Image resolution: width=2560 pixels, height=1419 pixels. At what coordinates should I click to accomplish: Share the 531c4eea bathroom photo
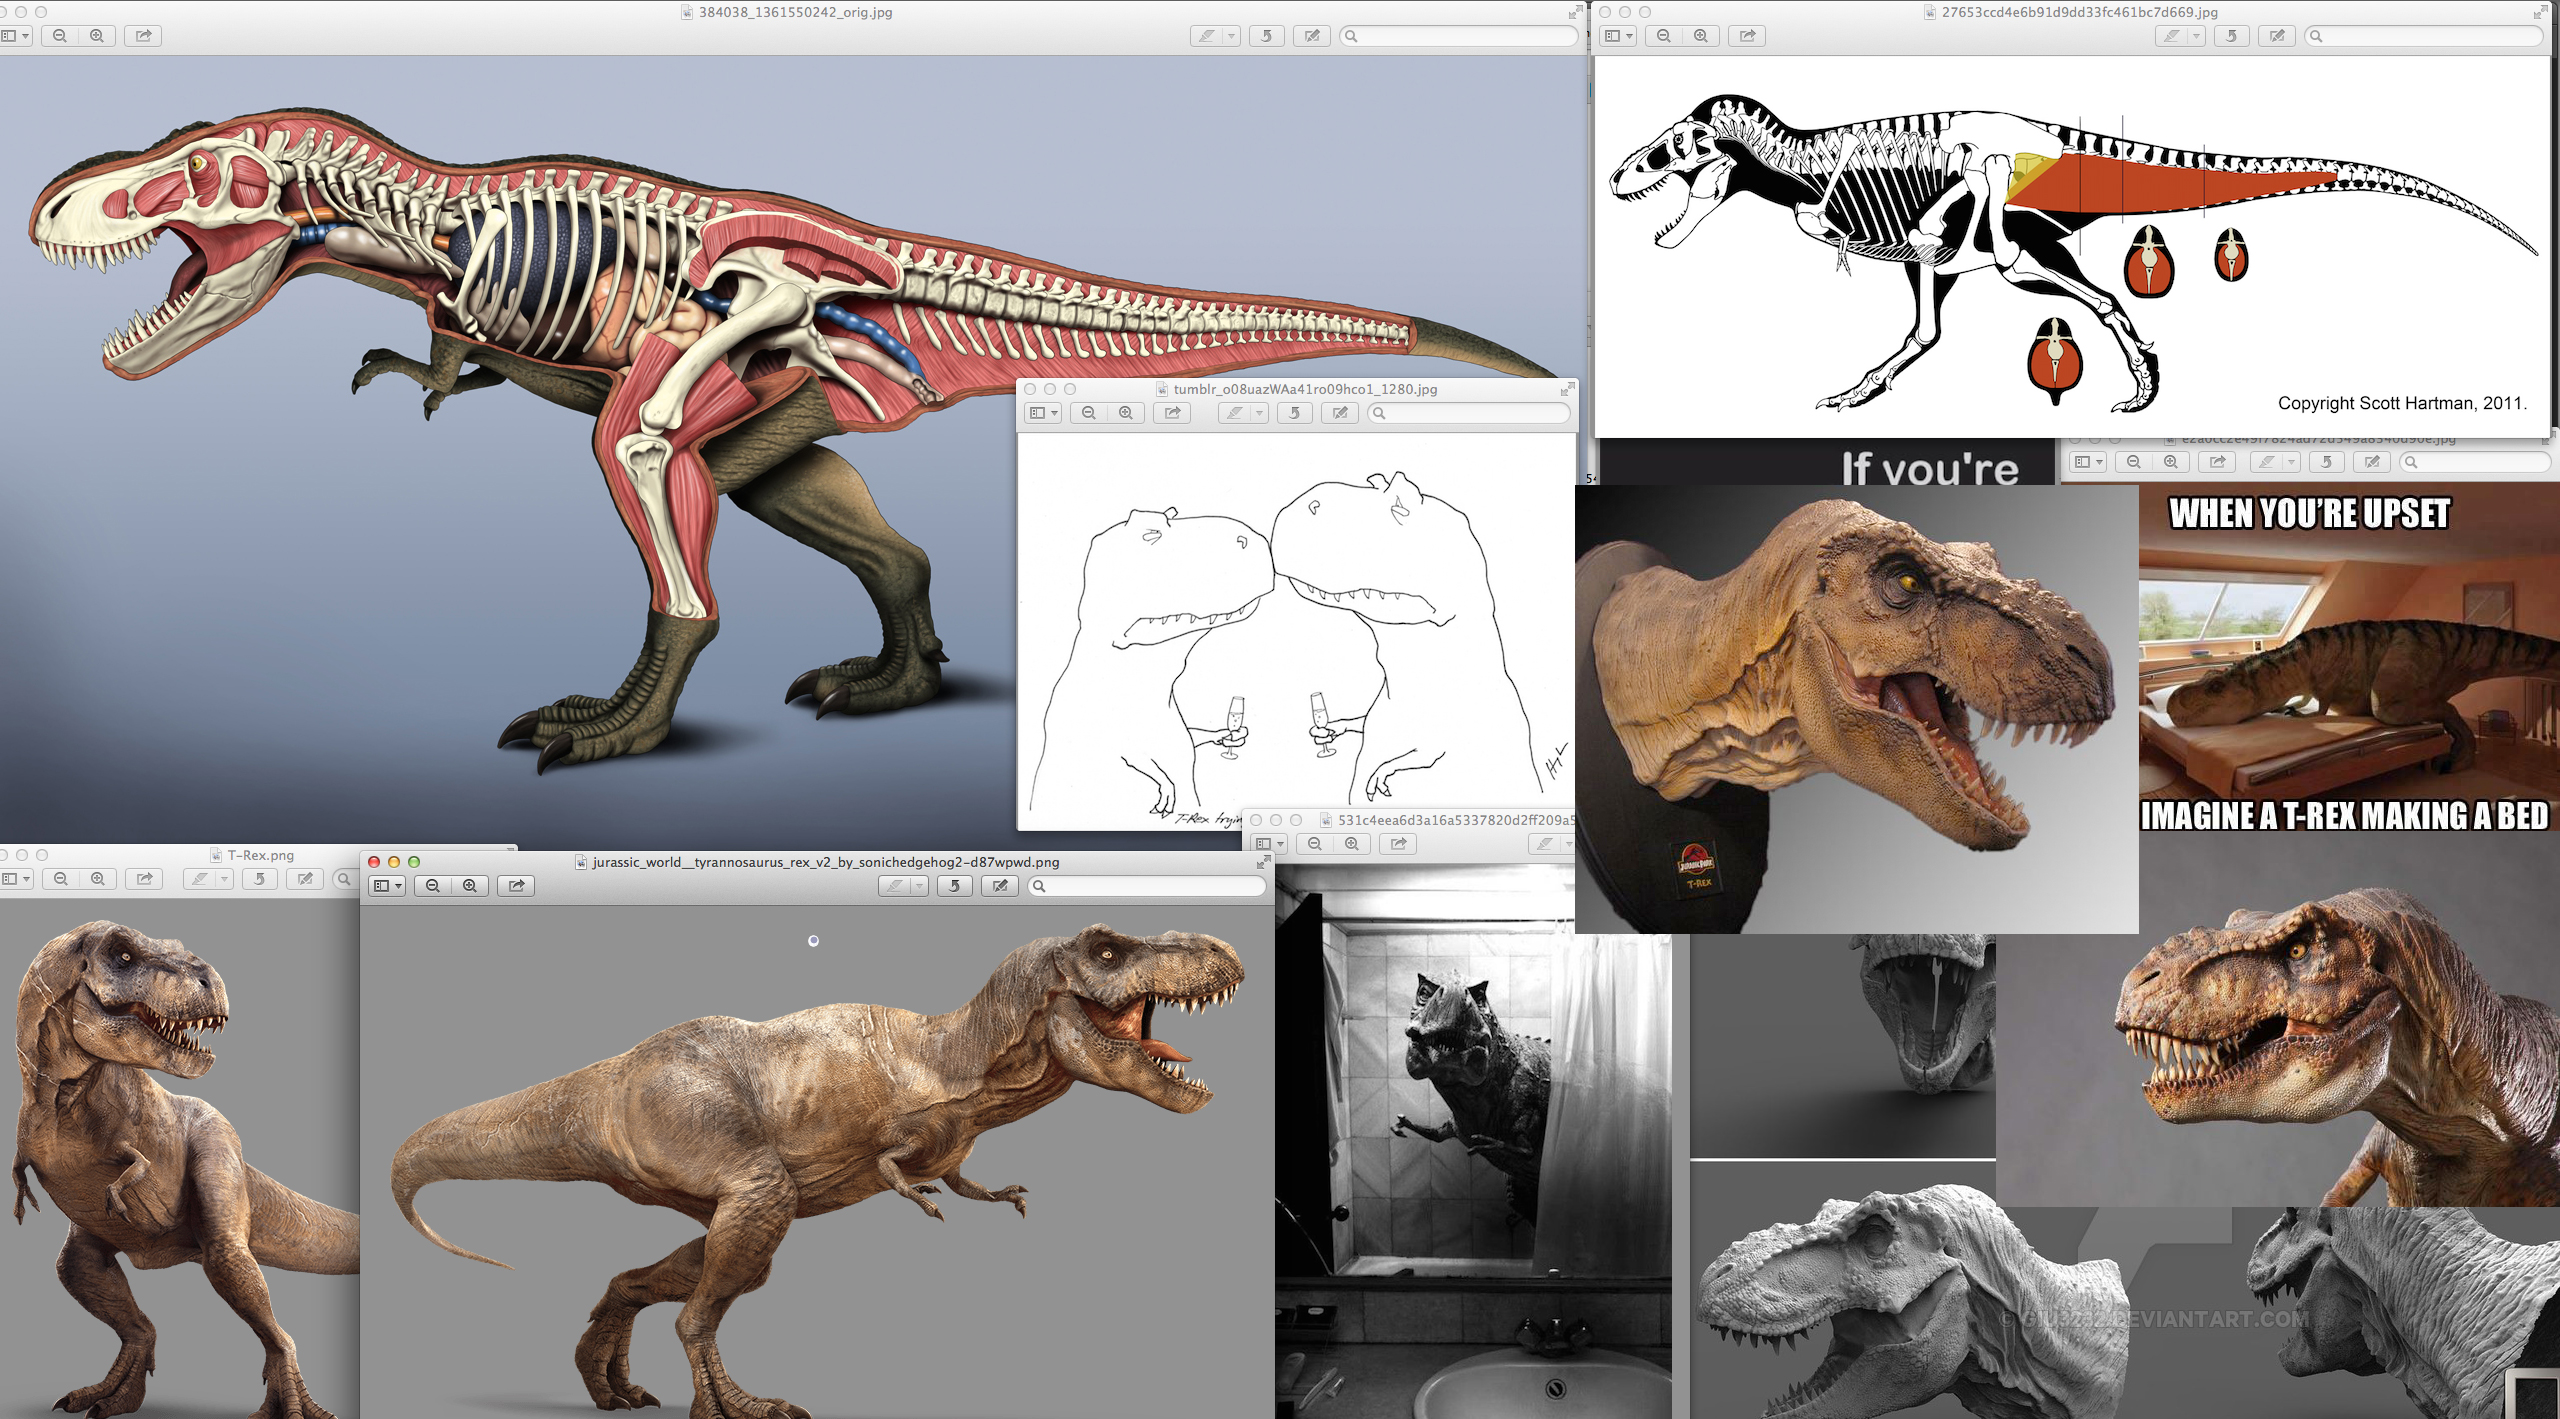click(x=1398, y=844)
